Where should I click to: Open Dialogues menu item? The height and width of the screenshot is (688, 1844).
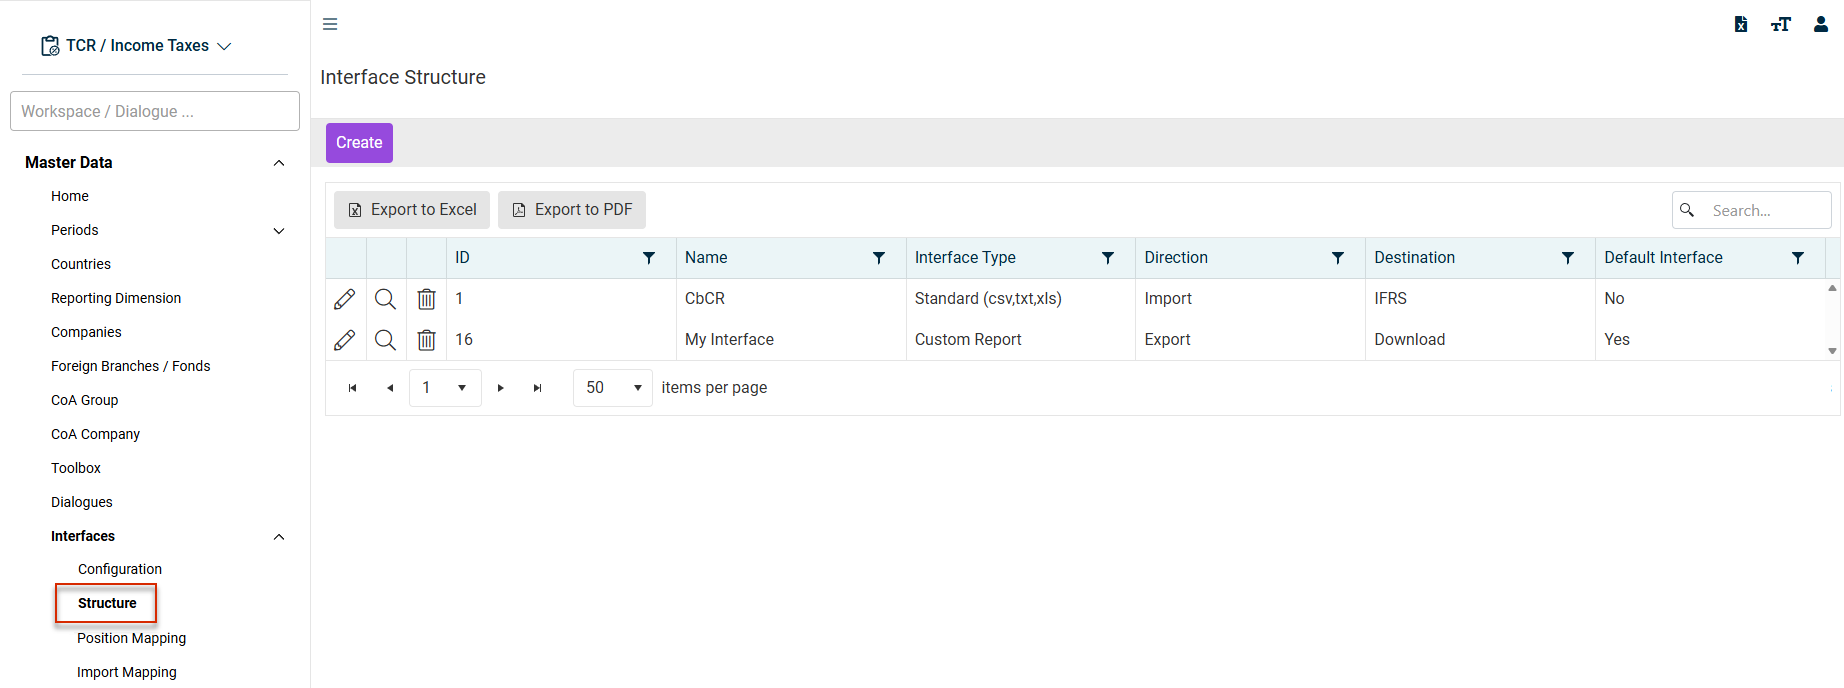coord(82,502)
